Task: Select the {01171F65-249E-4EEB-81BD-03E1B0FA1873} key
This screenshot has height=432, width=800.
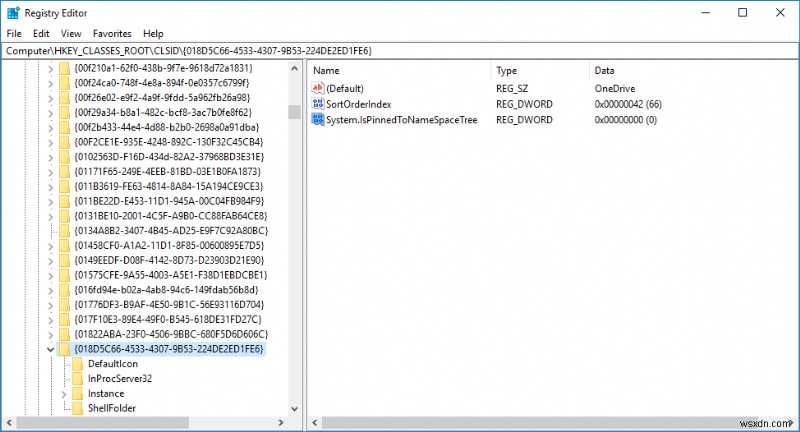Action: point(167,171)
